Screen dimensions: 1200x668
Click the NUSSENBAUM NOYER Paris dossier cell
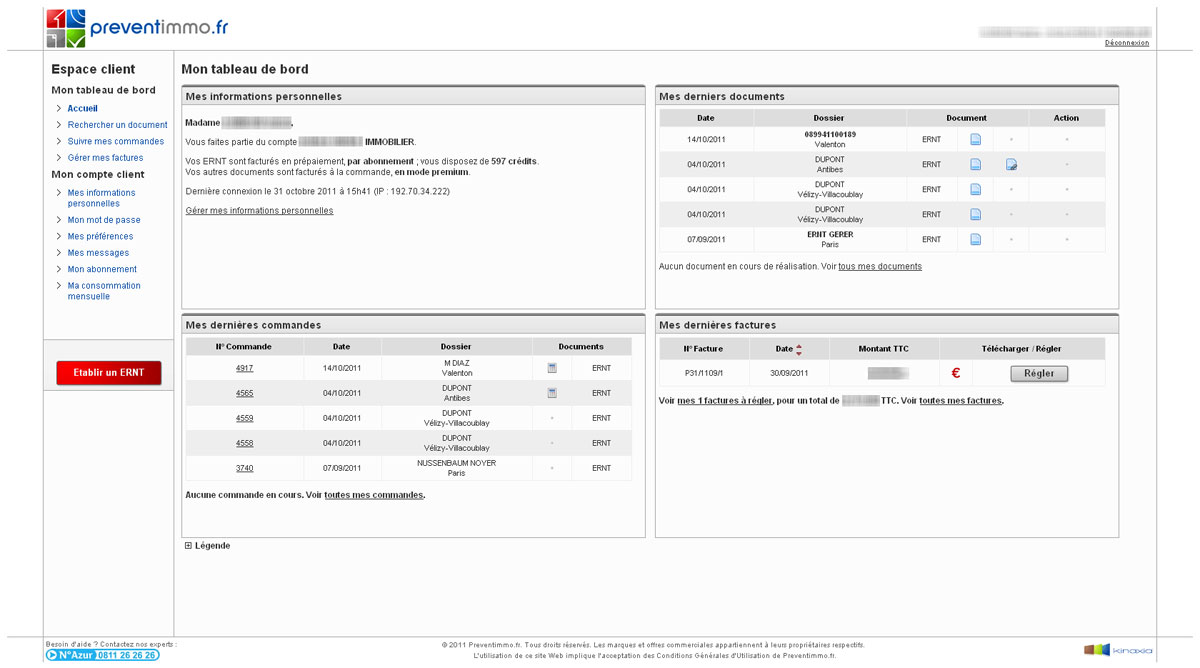pyautogui.click(x=456, y=468)
